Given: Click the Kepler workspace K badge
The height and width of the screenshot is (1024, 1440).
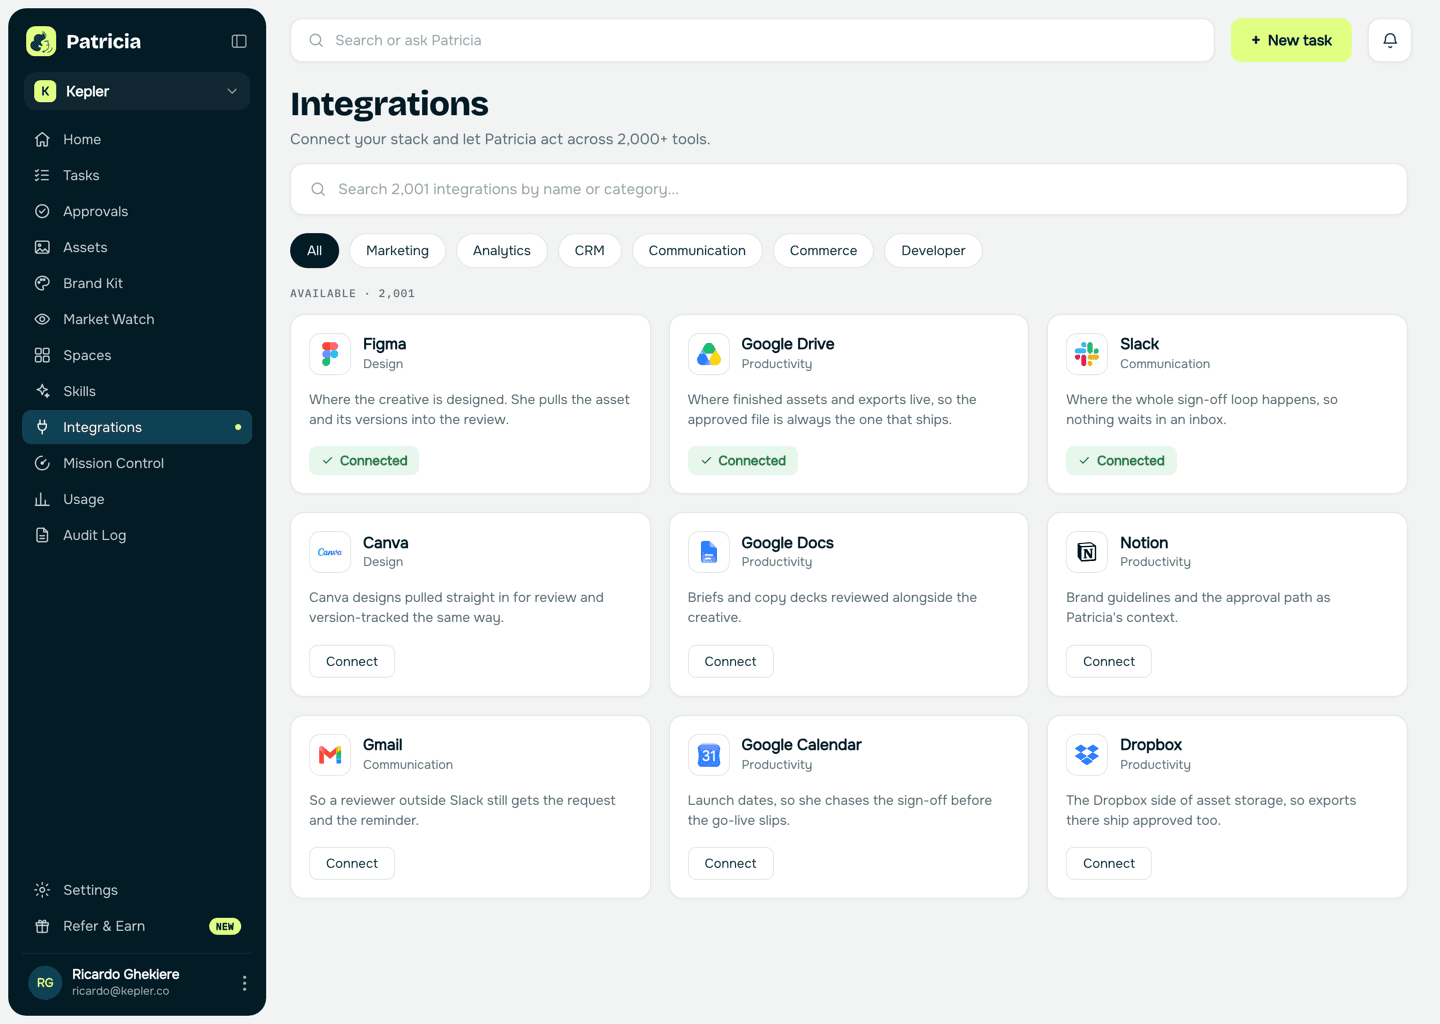Looking at the screenshot, I should [x=45, y=91].
